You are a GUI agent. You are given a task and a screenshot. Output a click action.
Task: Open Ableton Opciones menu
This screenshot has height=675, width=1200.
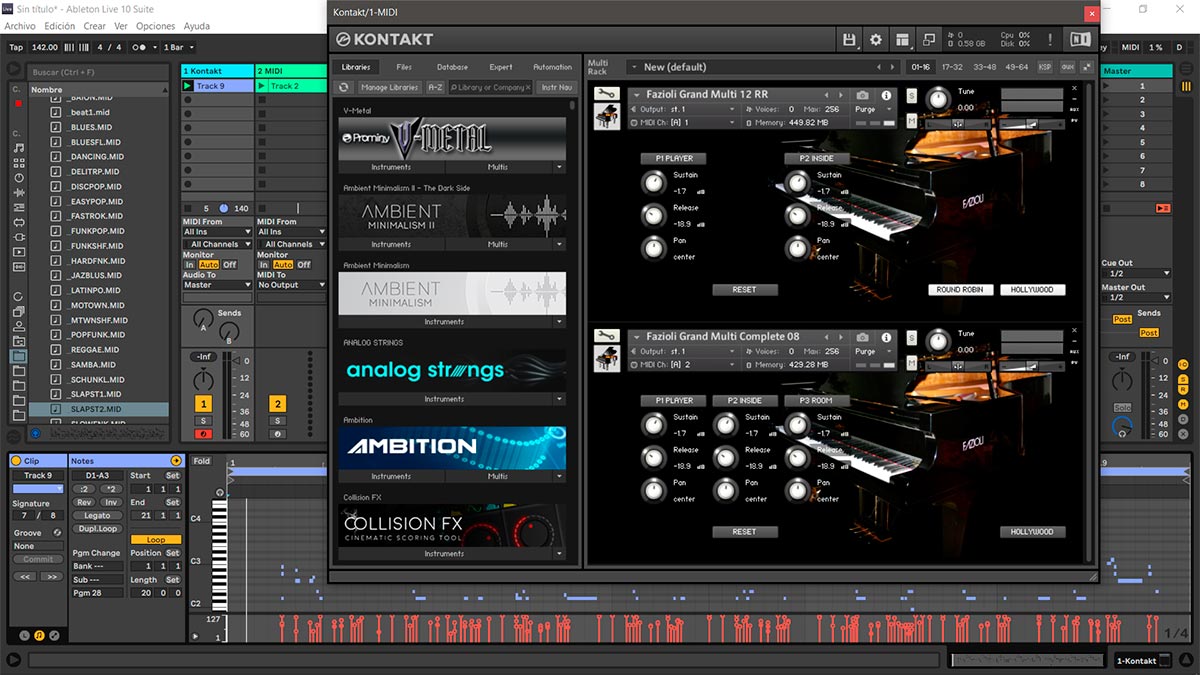coord(155,26)
